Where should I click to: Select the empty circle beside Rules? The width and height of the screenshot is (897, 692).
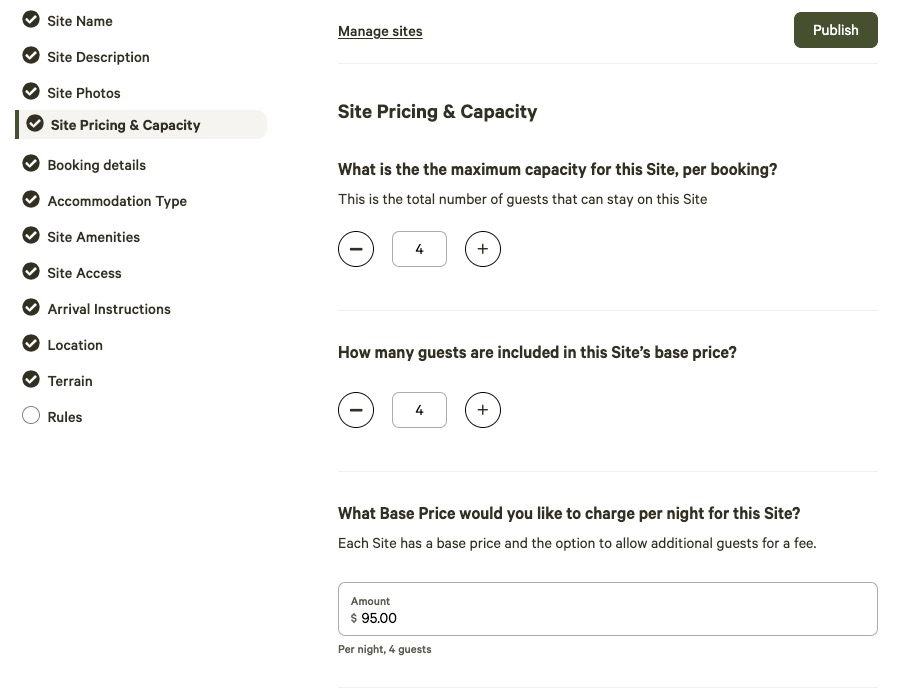click(x=31, y=415)
